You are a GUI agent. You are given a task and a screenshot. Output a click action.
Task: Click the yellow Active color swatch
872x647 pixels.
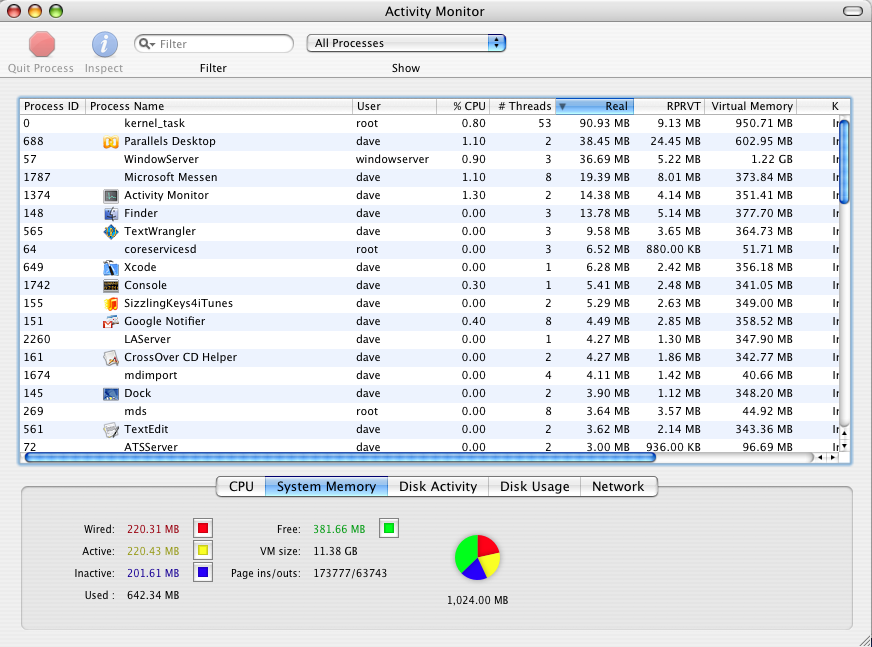click(x=203, y=550)
